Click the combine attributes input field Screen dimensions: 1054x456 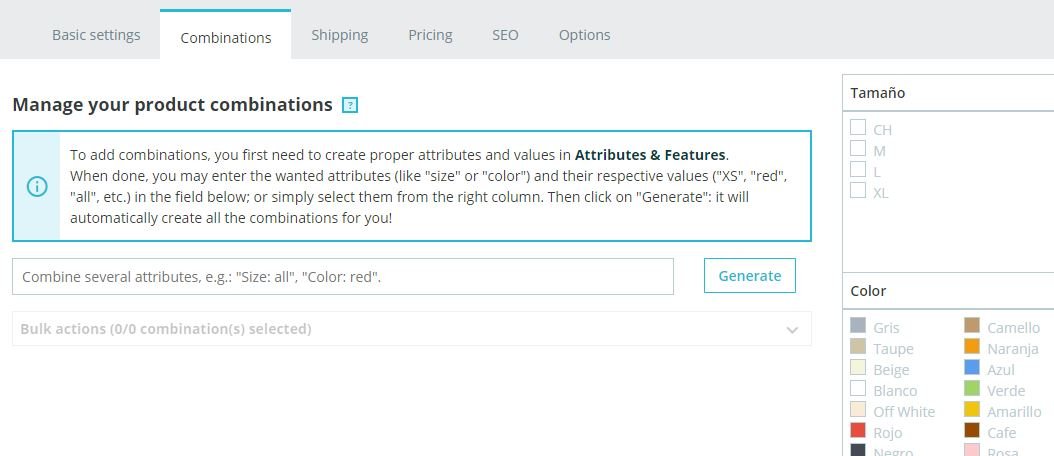coord(343,277)
